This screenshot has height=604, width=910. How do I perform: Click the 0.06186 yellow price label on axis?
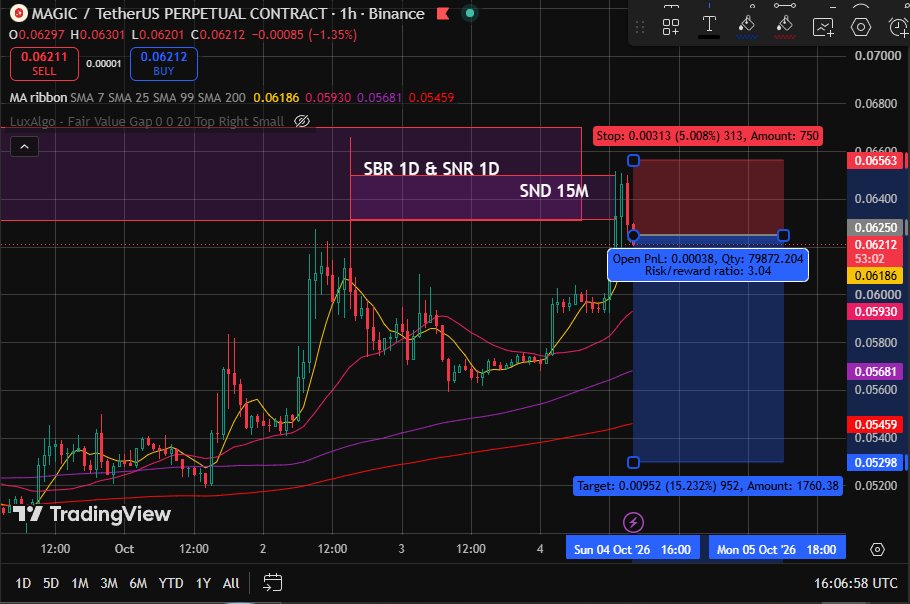[x=875, y=276]
